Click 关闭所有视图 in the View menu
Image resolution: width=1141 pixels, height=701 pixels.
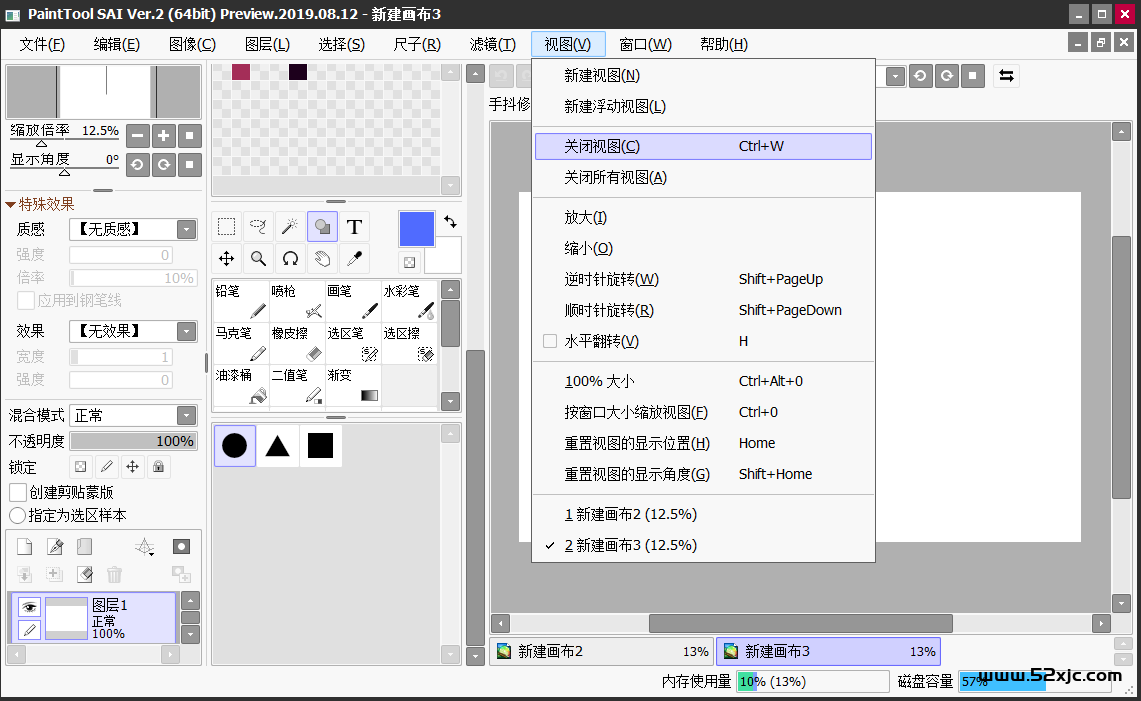pyautogui.click(x=615, y=177)
